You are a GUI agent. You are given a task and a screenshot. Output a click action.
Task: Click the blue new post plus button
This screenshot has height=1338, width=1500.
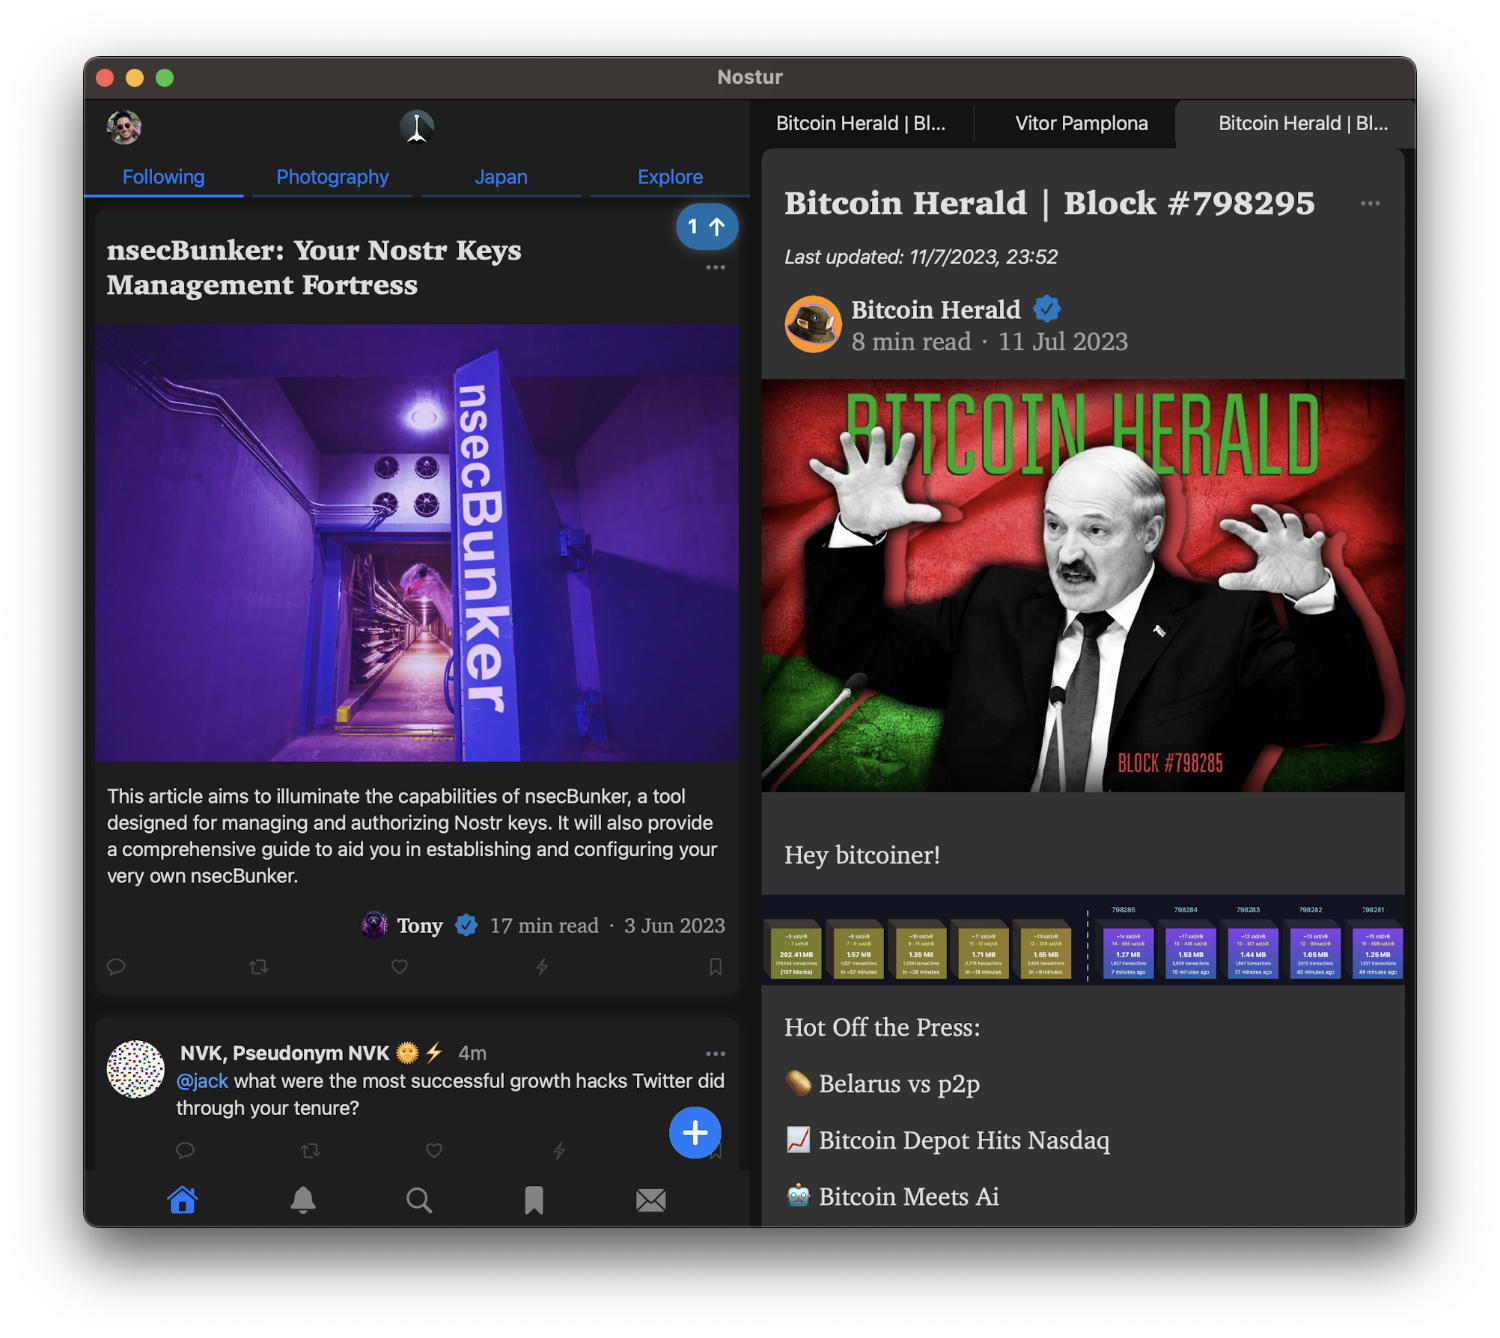(x=695, y=1132)
